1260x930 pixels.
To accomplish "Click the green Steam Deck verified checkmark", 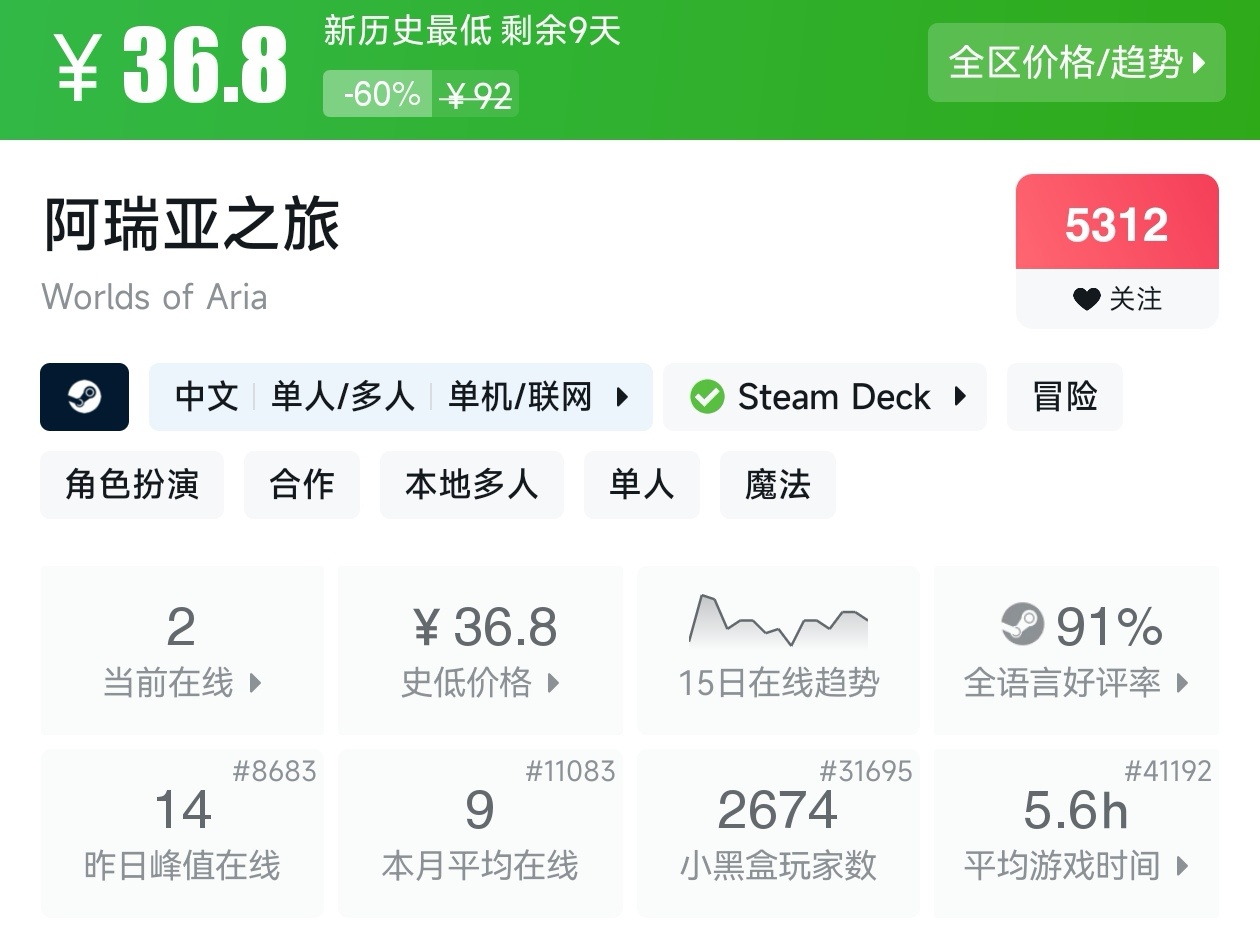I will (x=707, y=397).
